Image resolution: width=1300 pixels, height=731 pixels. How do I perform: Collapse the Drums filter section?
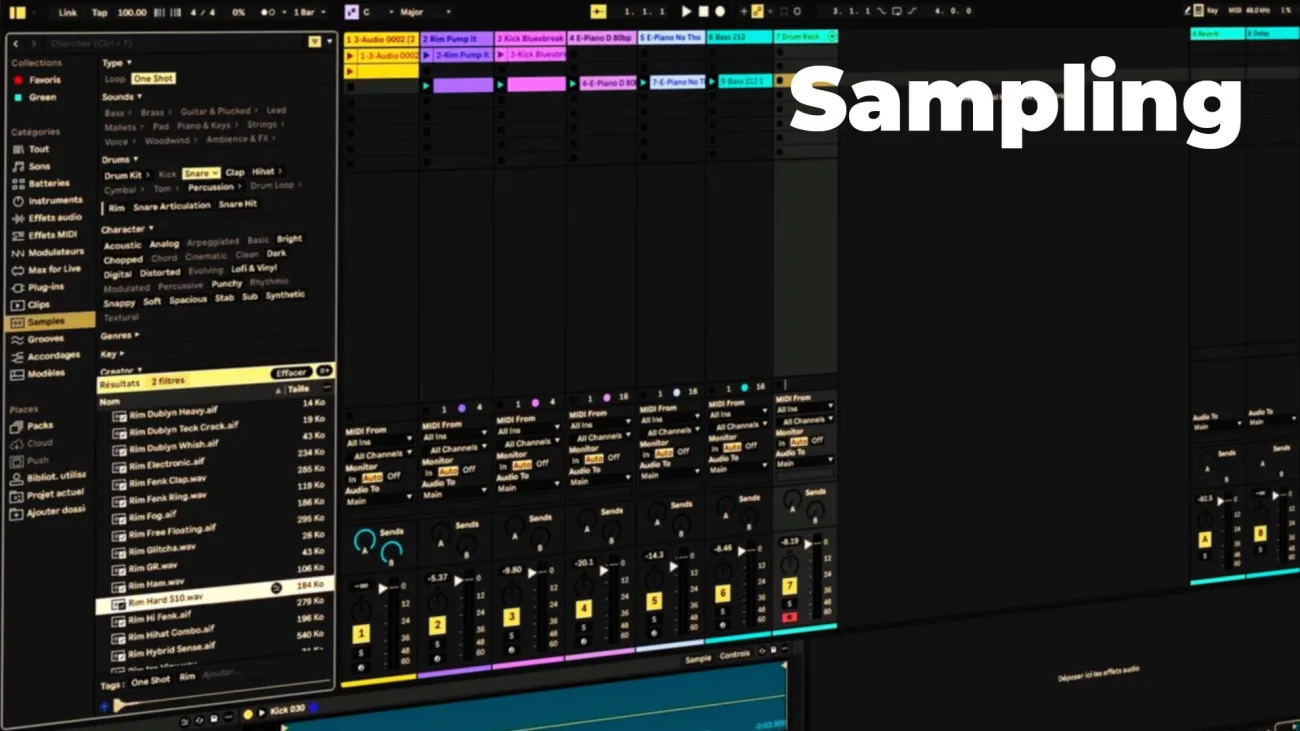[120, 159]
